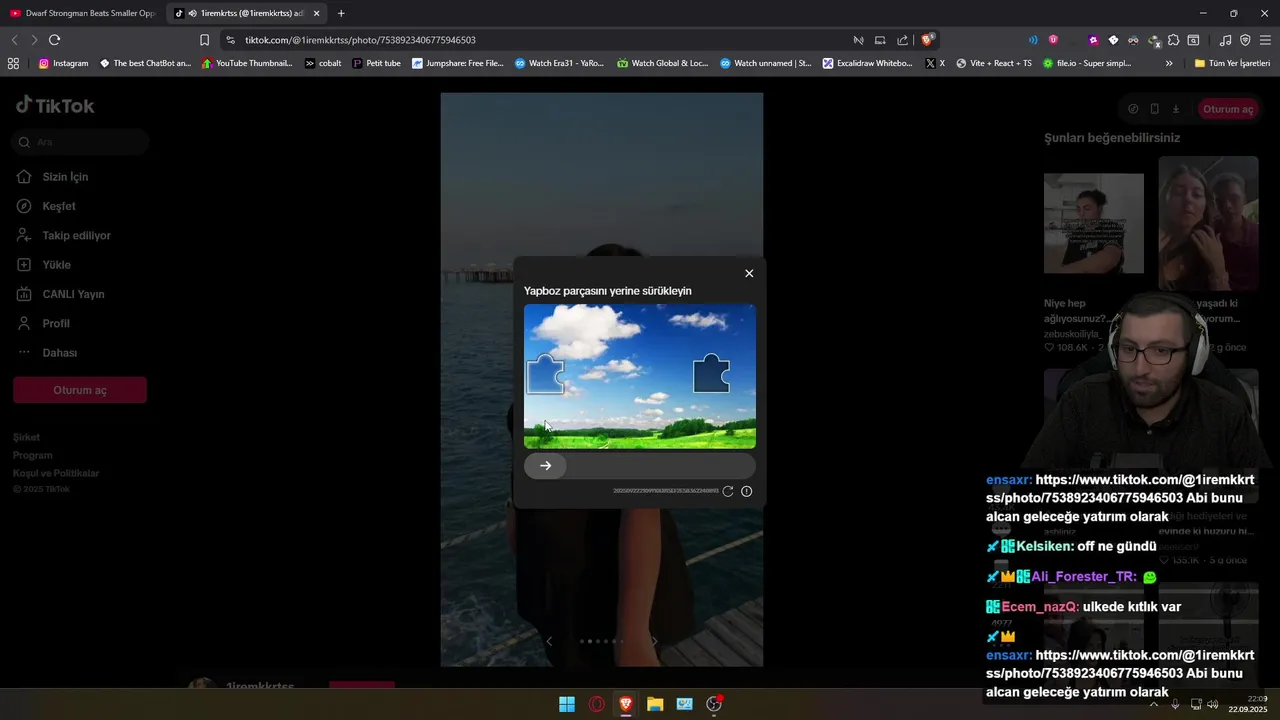Click top-right Oturum aç button
The height and width of the screenshot is (720, 1280).
point(1228,109)
